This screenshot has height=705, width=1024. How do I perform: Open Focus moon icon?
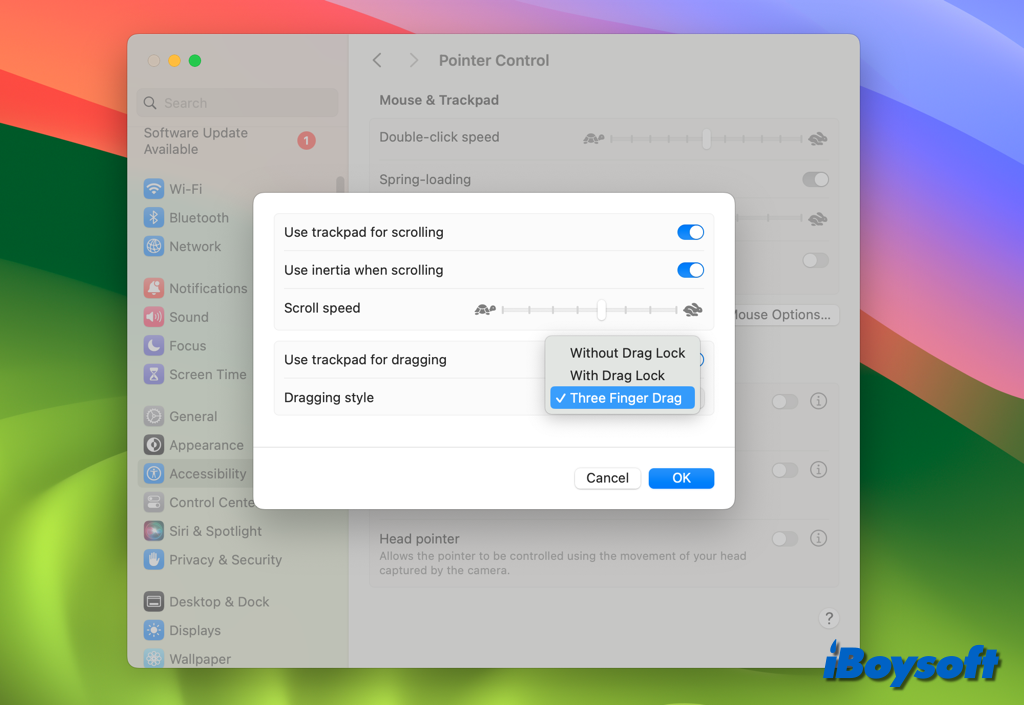(153, 345)
